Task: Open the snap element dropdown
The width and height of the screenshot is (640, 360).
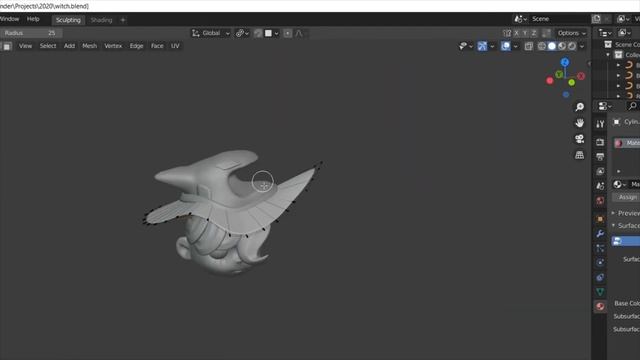Action: click(x=272, y=33)
